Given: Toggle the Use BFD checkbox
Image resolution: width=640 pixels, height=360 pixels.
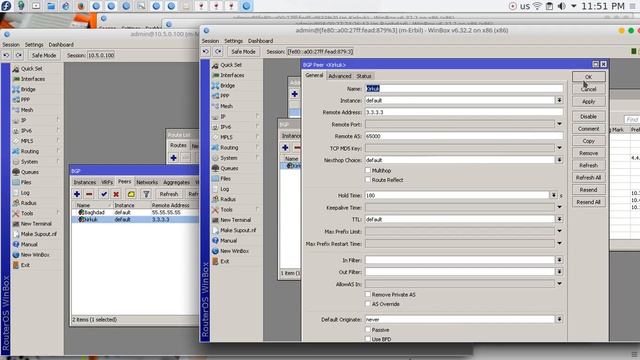Looking at the screenshot, I should click(368, 339).
